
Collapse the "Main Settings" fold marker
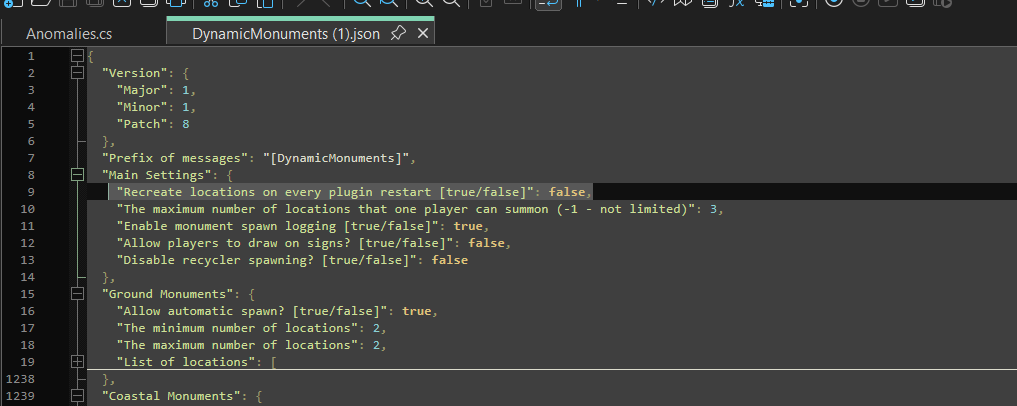click(77, 175)
